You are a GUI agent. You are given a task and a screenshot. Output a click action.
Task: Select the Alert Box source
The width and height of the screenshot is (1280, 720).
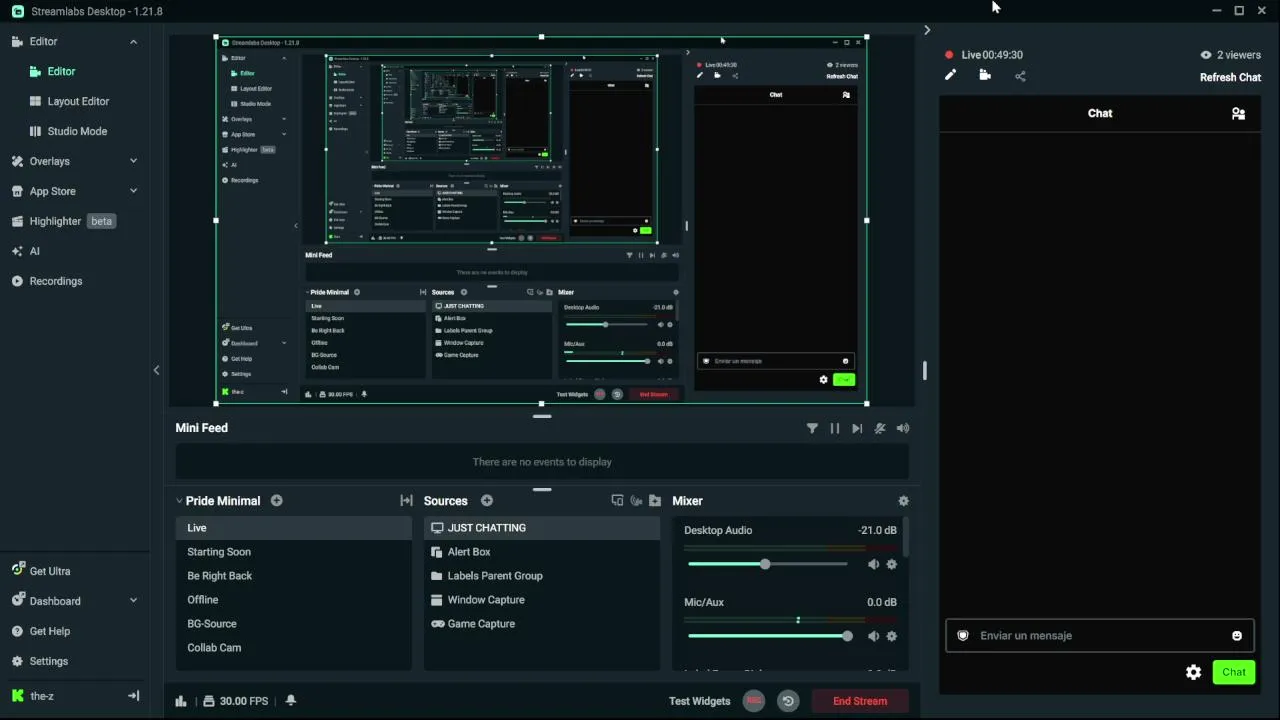541,552
